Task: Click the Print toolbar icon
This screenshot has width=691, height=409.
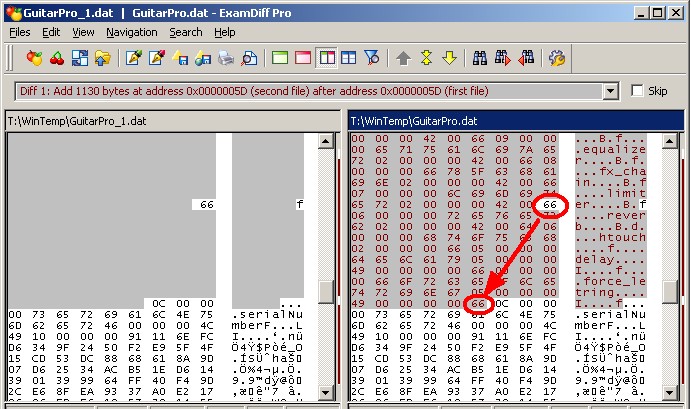Action: coord(226,58)
